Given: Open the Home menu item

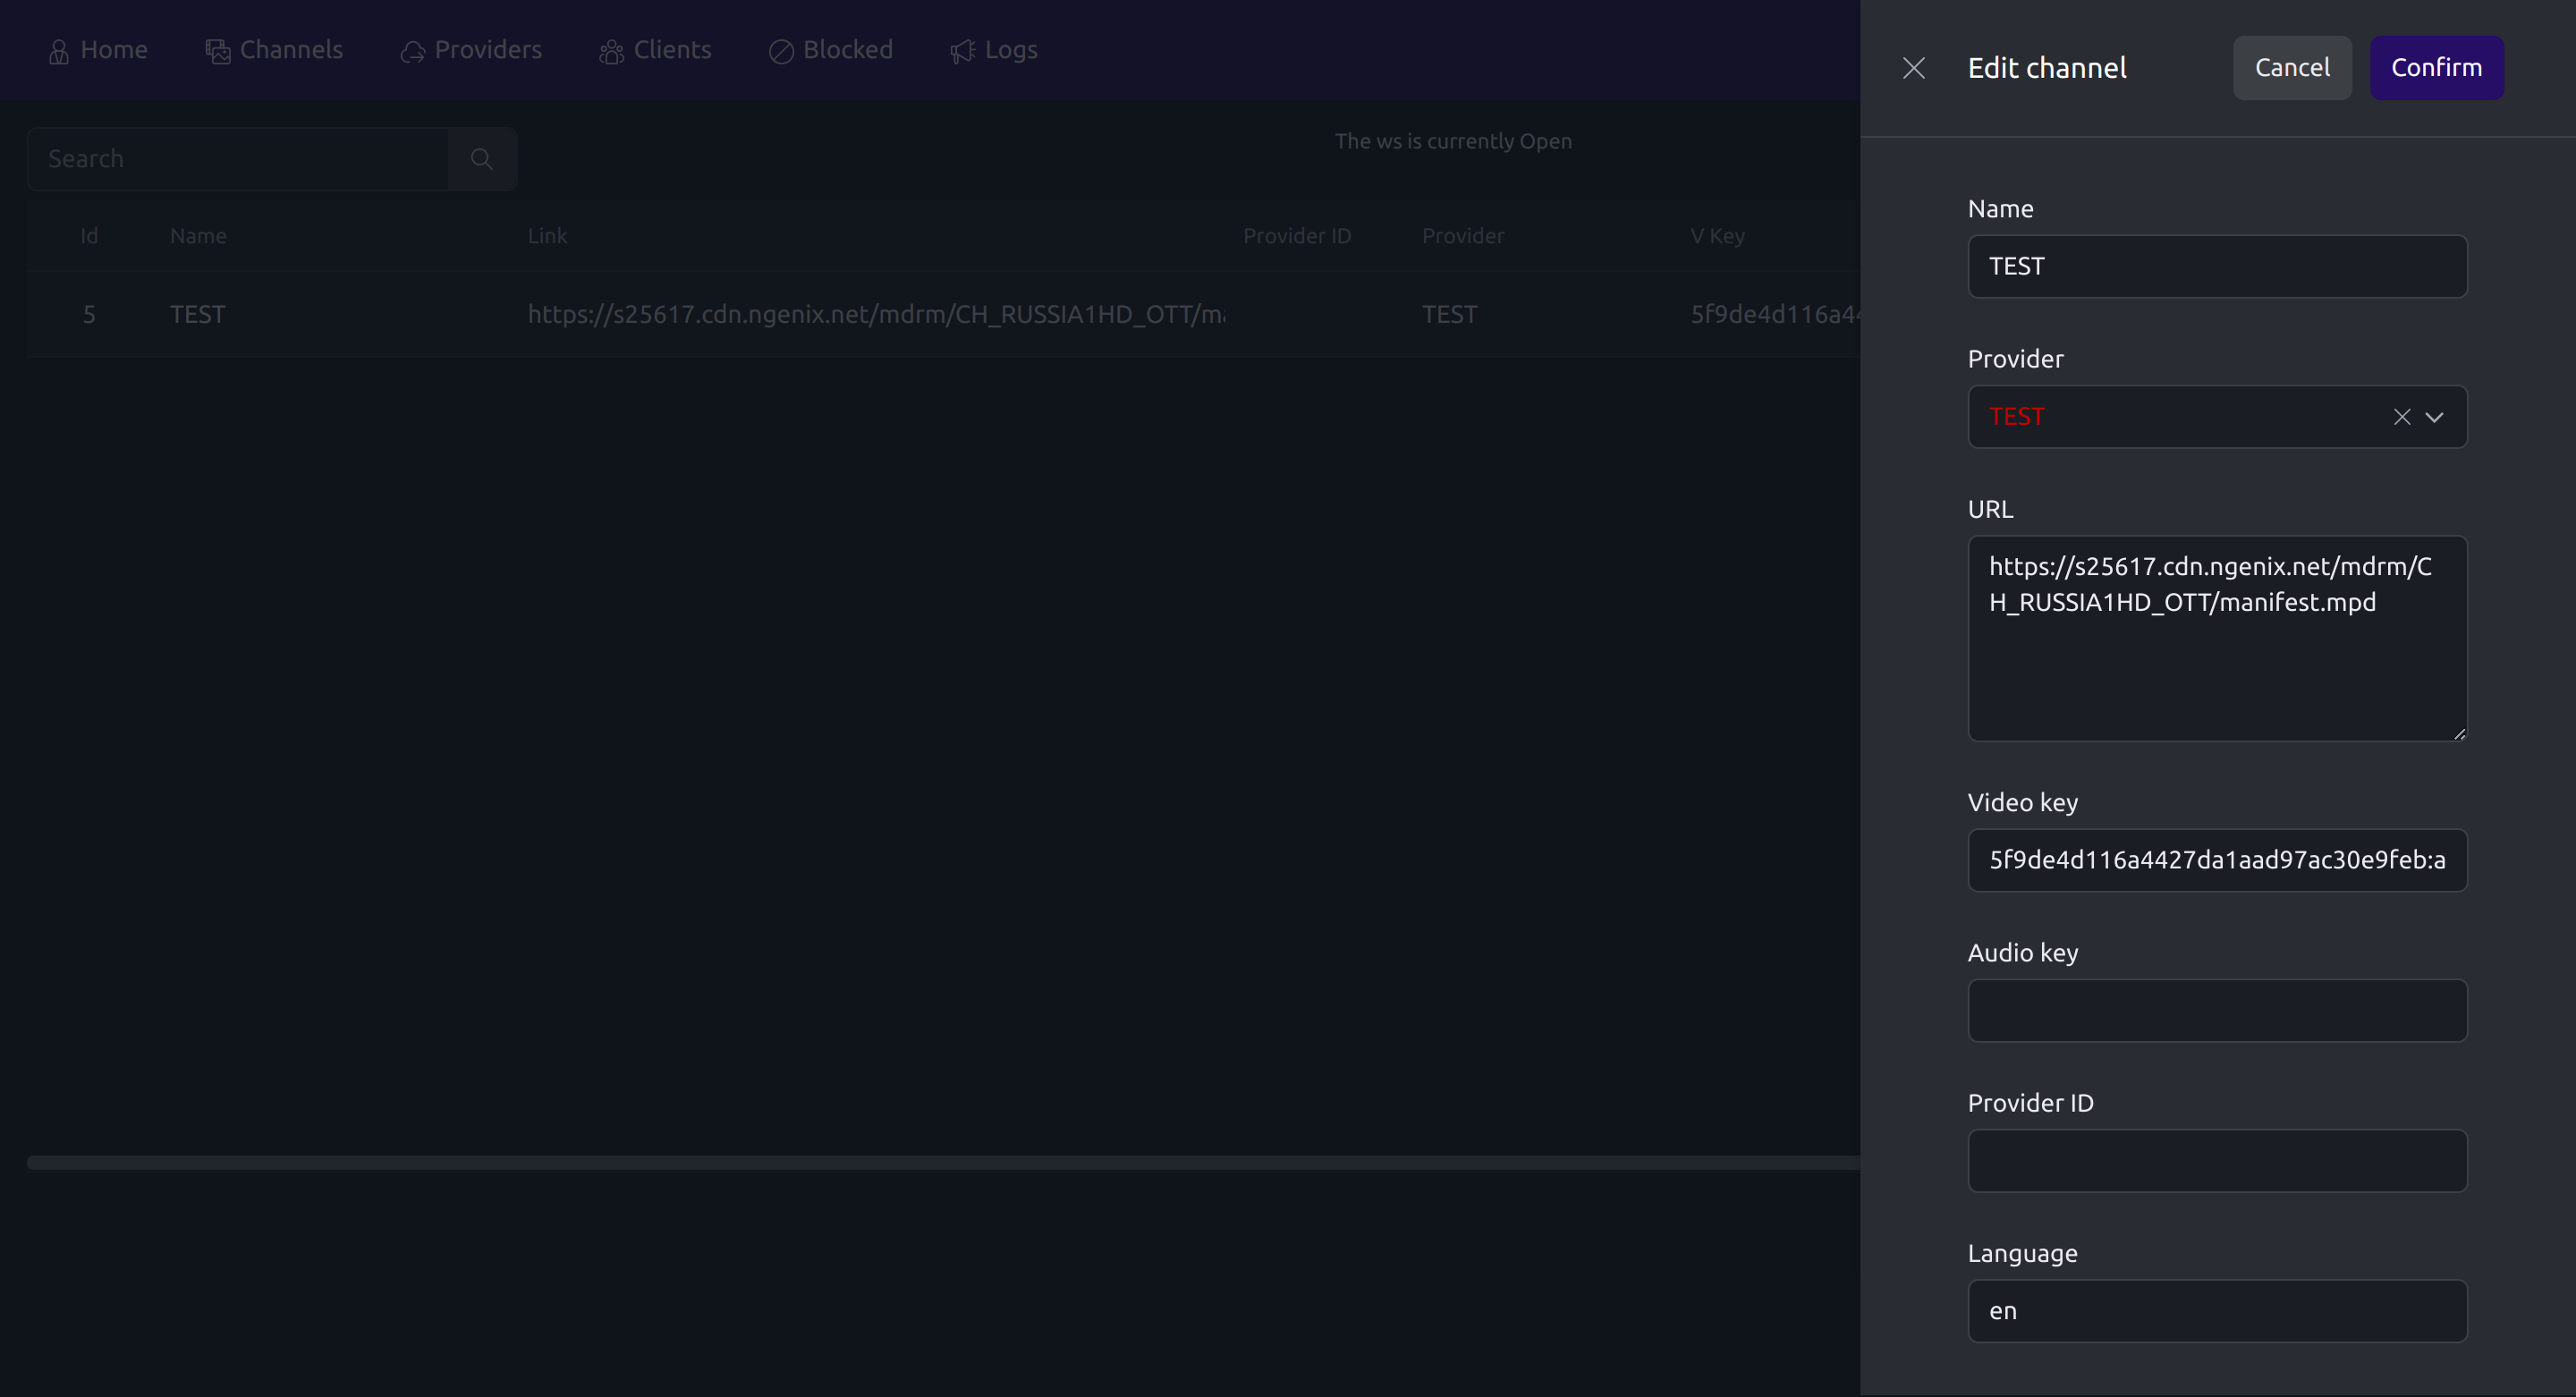Looking at the screenshot, I should (x=98, y=50).
